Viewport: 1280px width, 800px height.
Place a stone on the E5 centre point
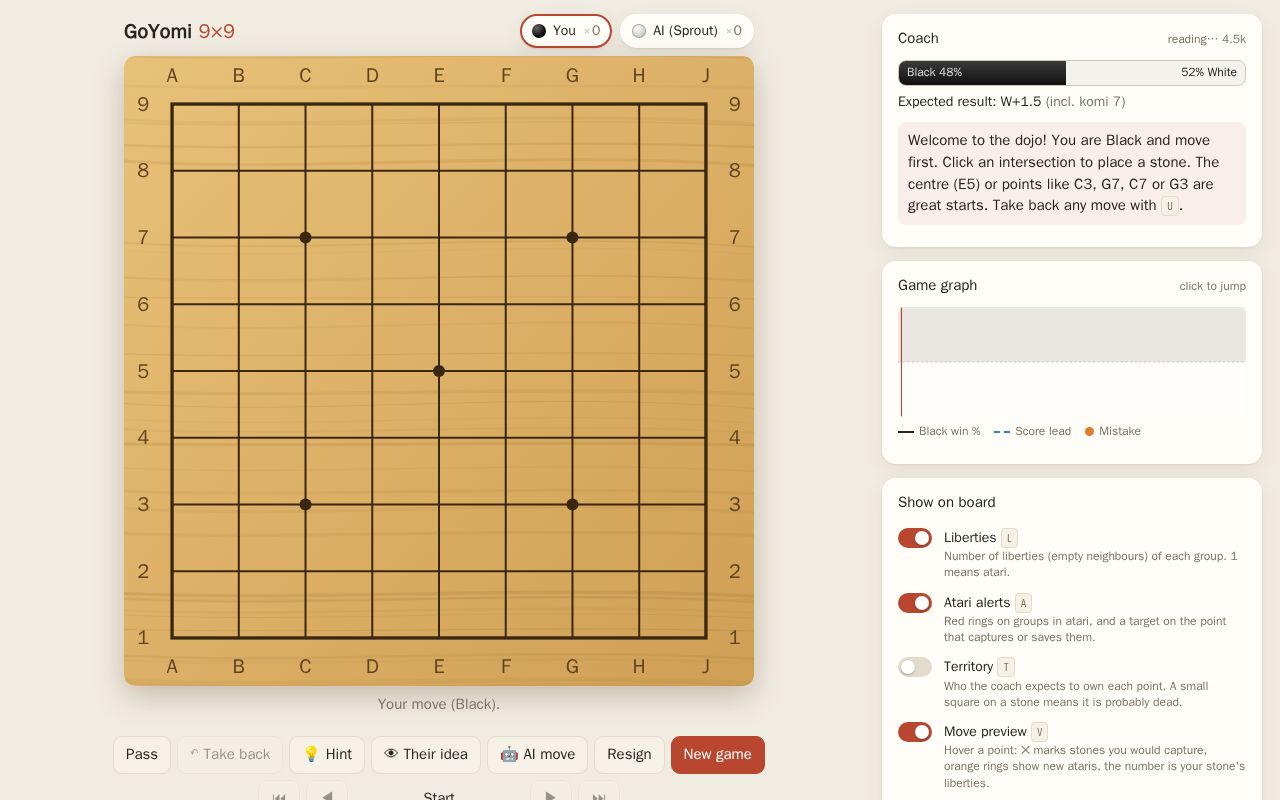pos(439,371)
